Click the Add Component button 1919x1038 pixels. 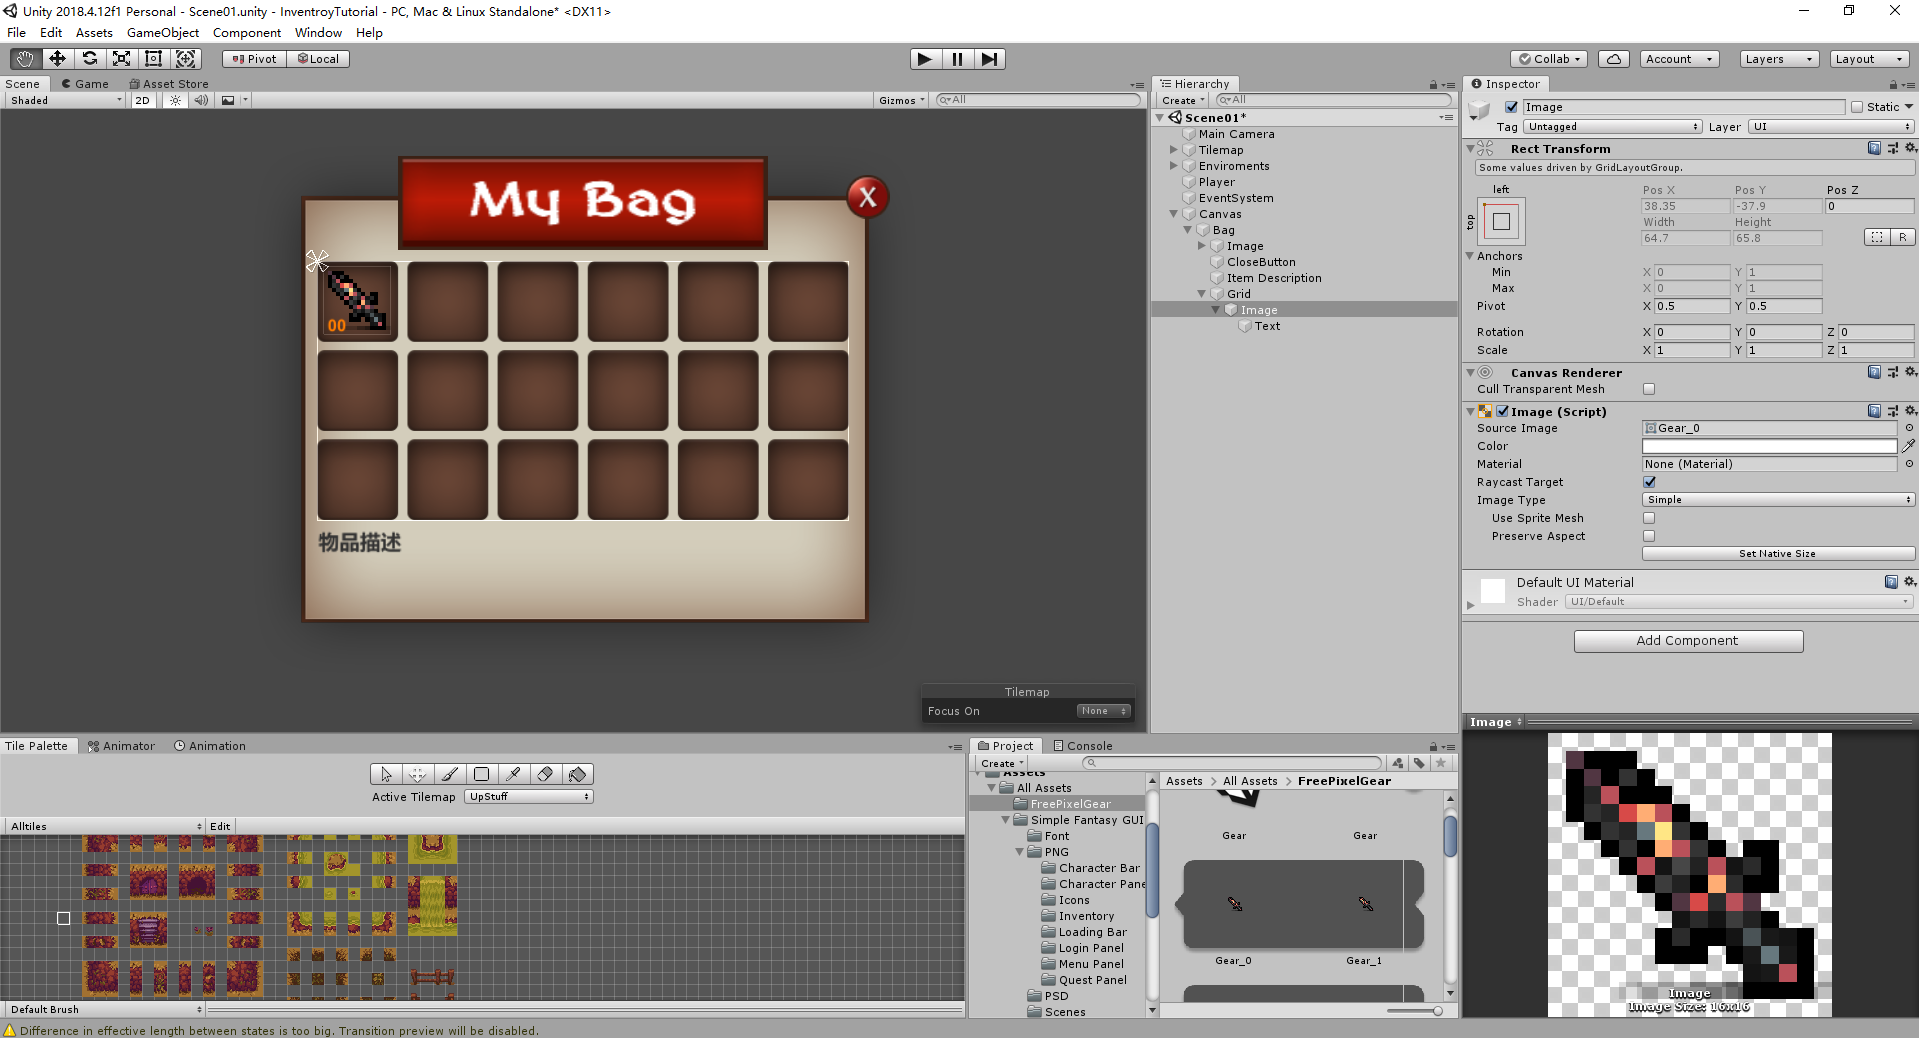1687,641
